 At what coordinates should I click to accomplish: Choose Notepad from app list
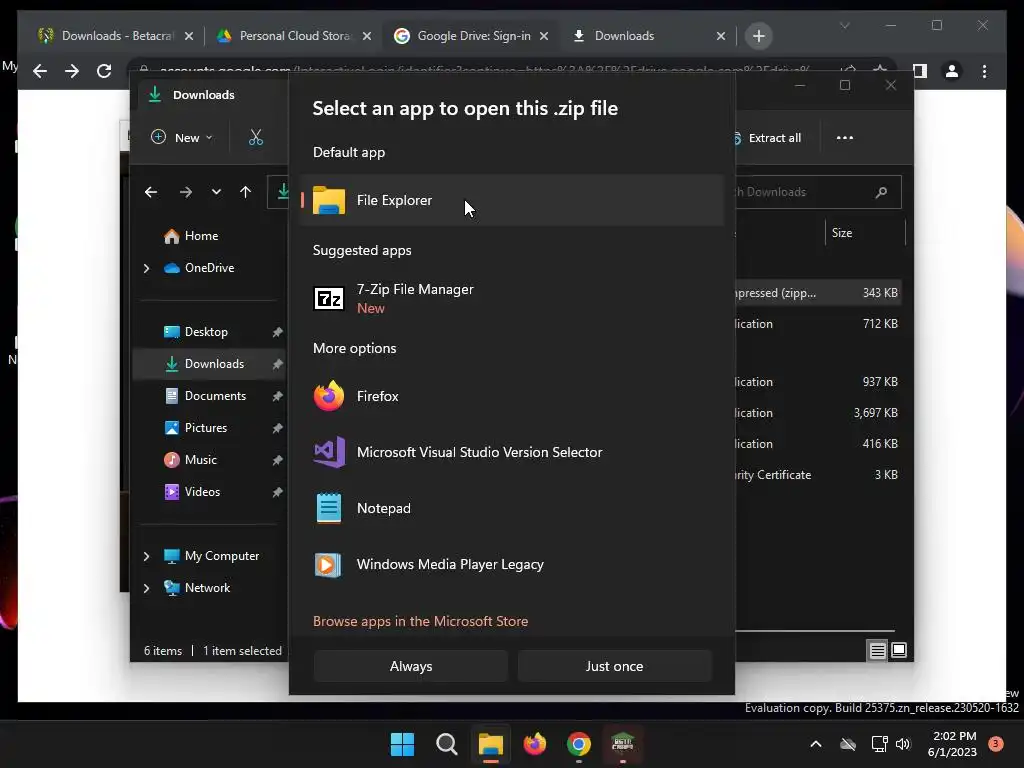(x=512, y=508)
